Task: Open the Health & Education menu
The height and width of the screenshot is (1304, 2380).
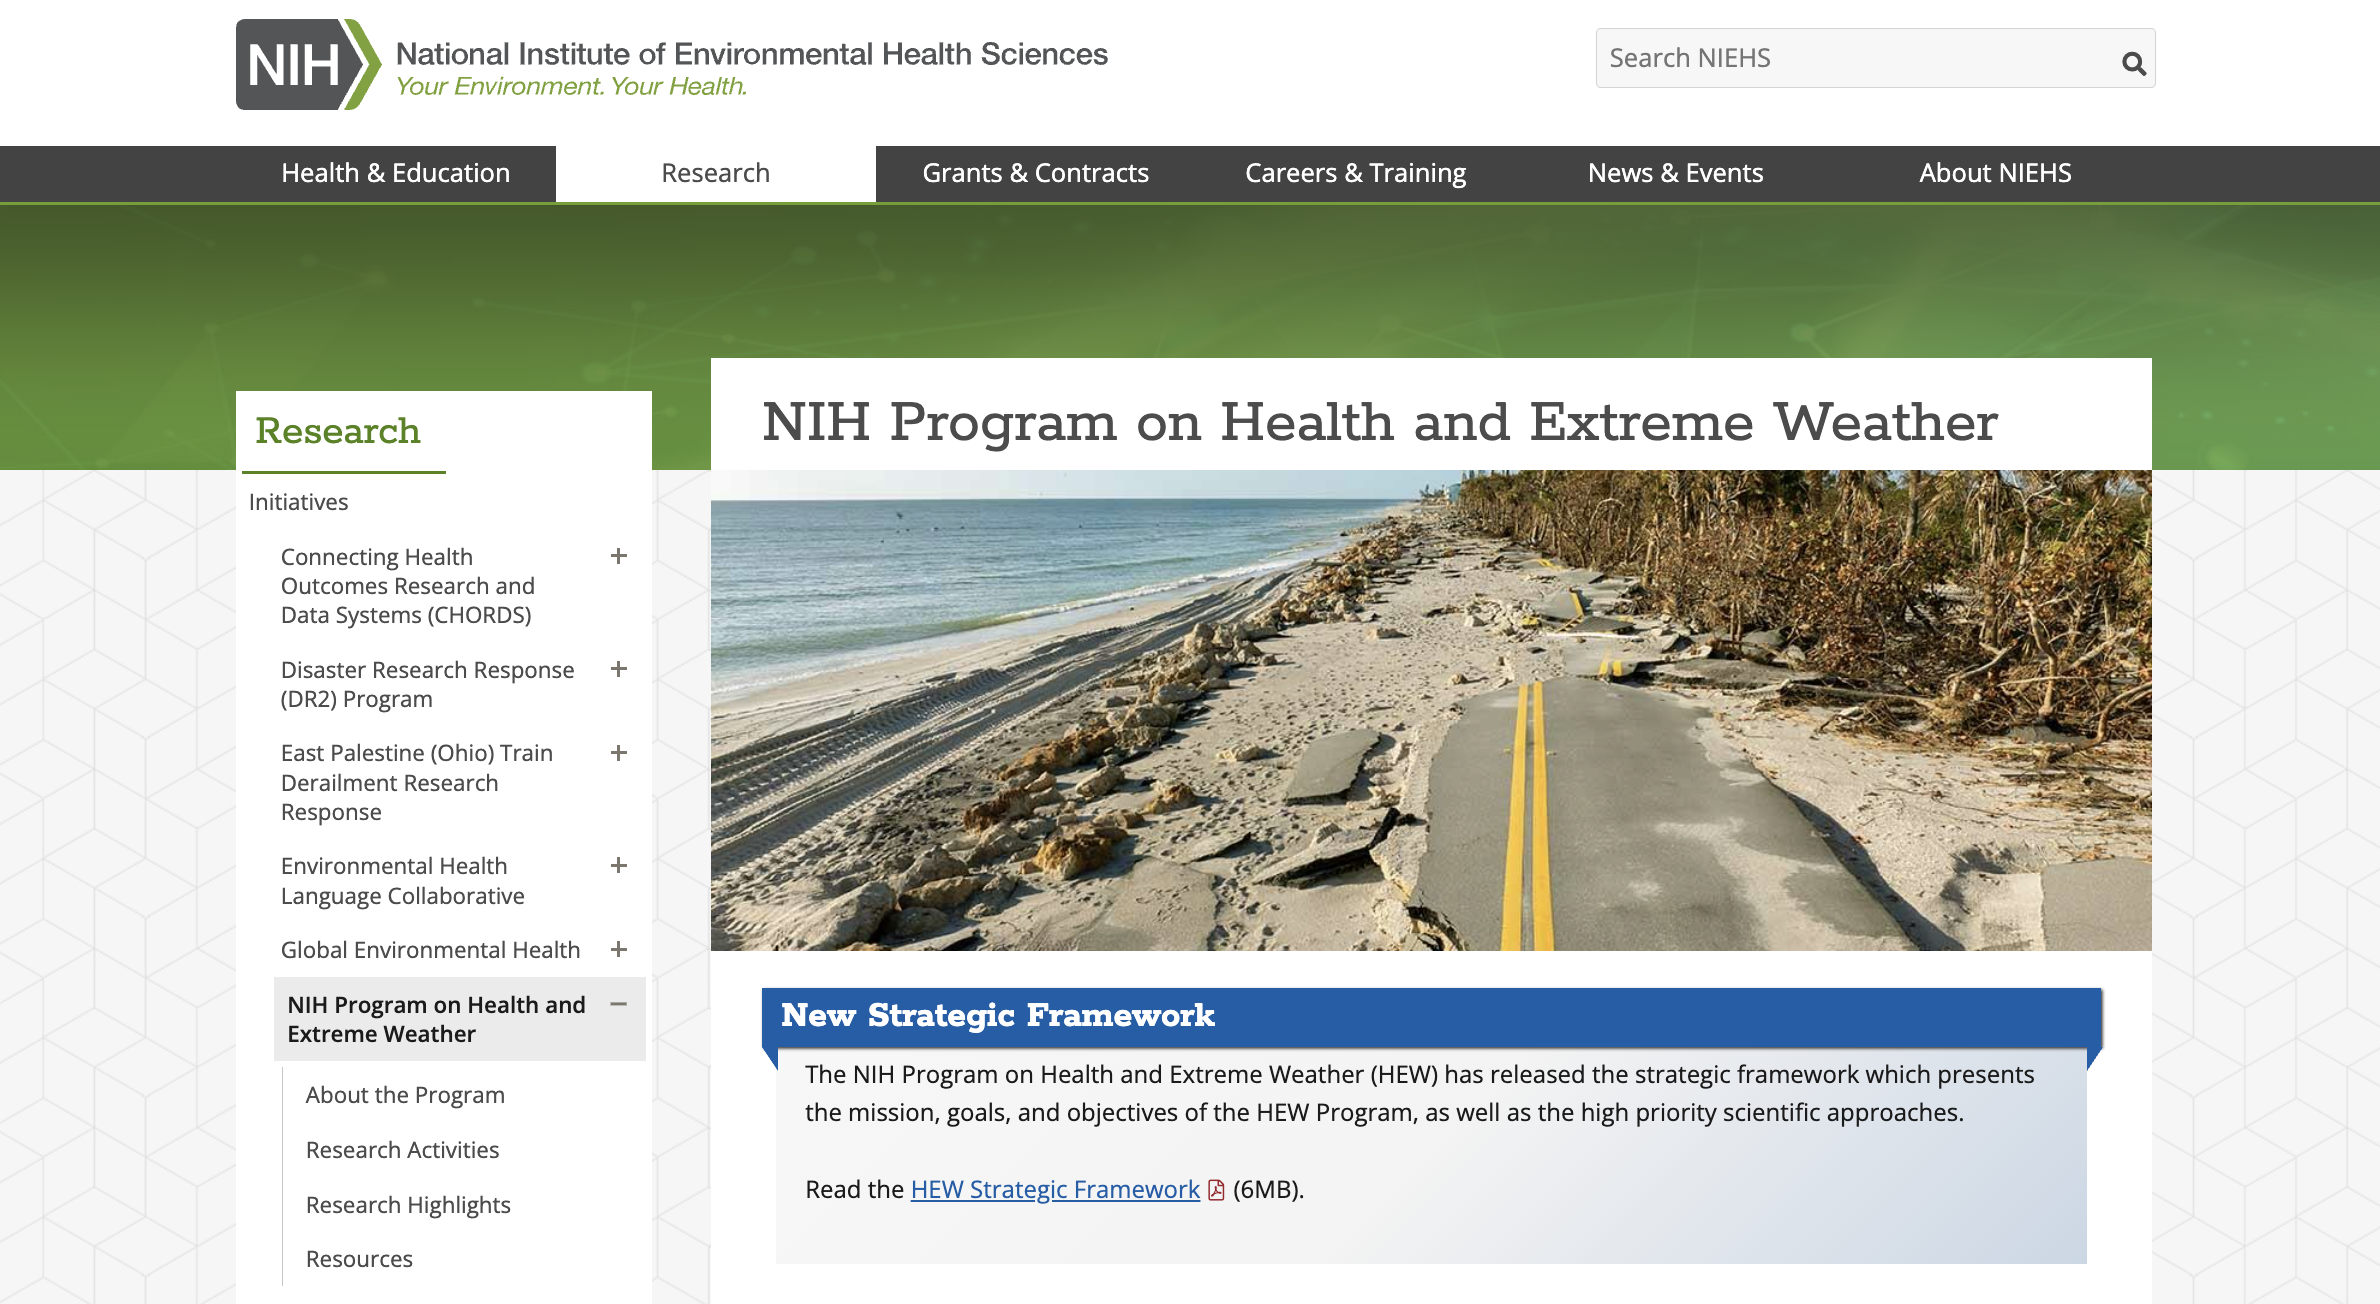Action: click(x=395, y=173)
